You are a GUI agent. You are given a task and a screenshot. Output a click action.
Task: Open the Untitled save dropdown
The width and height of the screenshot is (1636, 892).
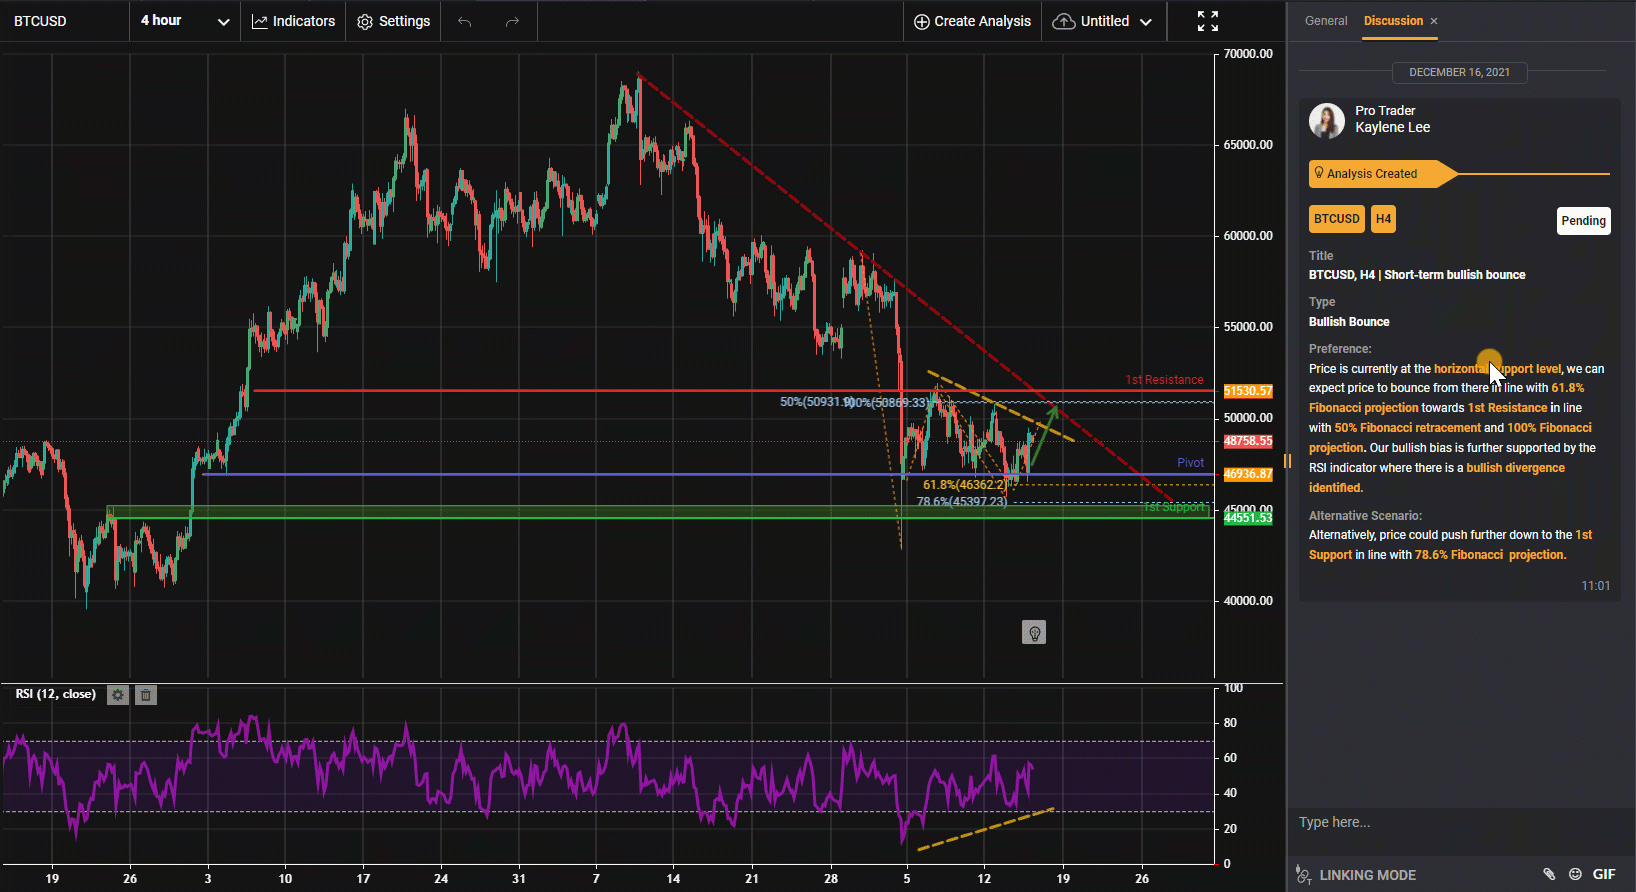tap(1102, 21)
